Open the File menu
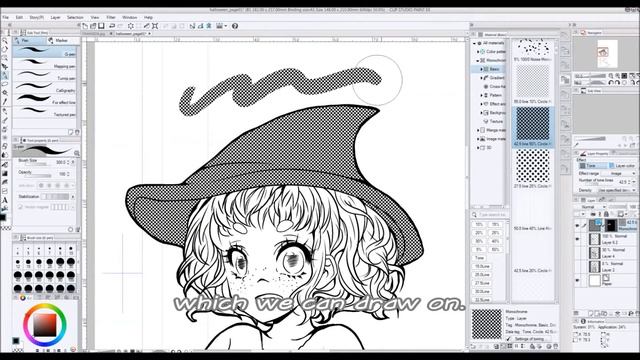Viewport: 640px width, 360px height. [5, 18]
